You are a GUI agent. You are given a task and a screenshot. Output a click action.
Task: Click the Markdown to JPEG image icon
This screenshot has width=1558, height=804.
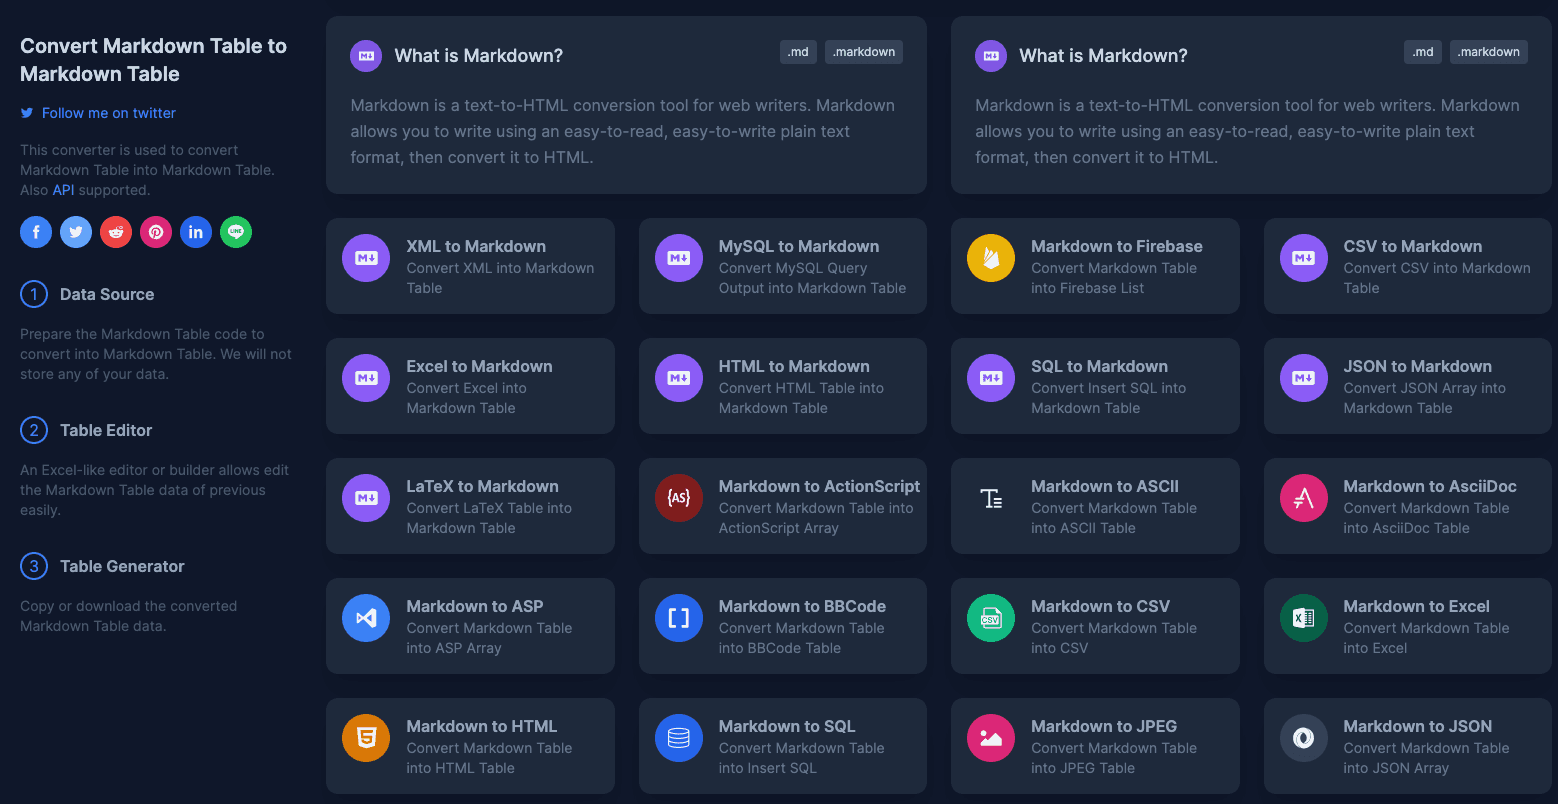[x=991, y=738]
